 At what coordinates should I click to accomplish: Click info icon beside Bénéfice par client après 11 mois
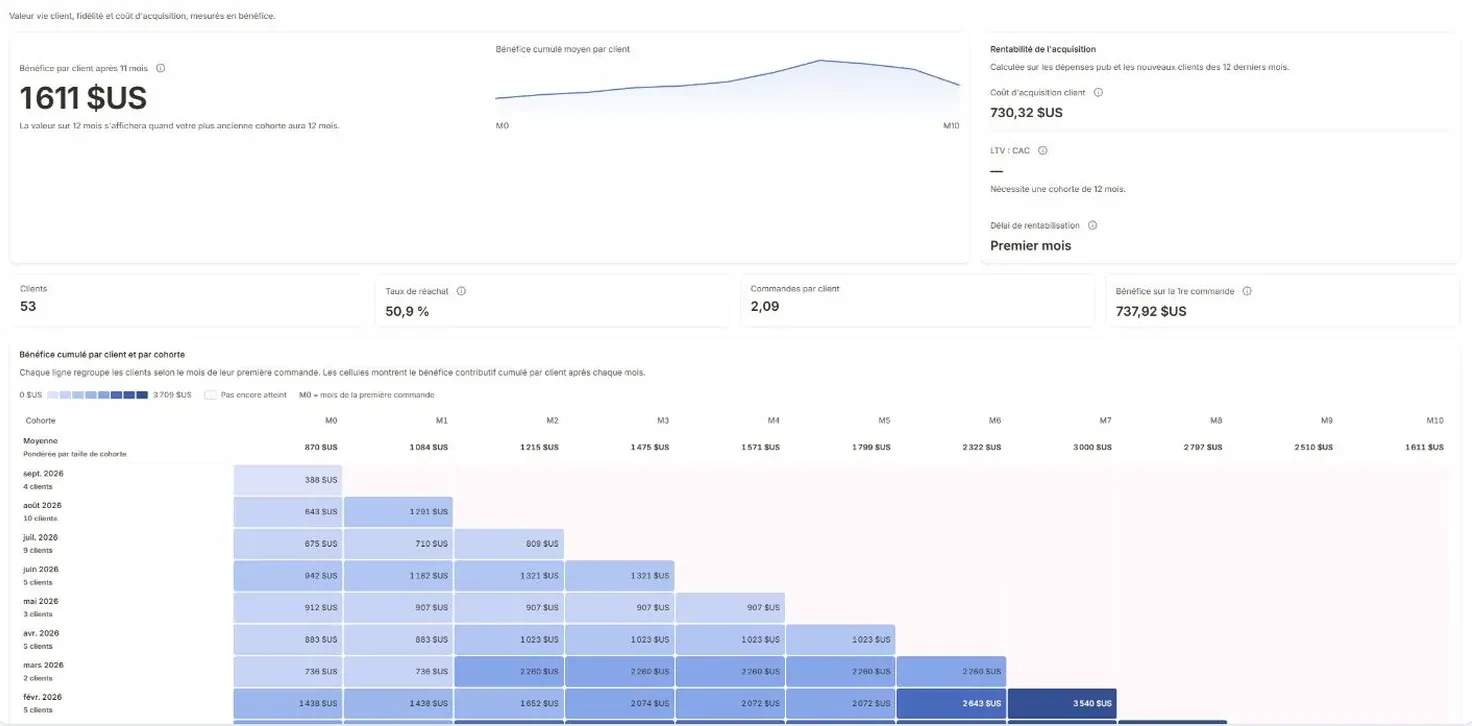click(160, 69)
